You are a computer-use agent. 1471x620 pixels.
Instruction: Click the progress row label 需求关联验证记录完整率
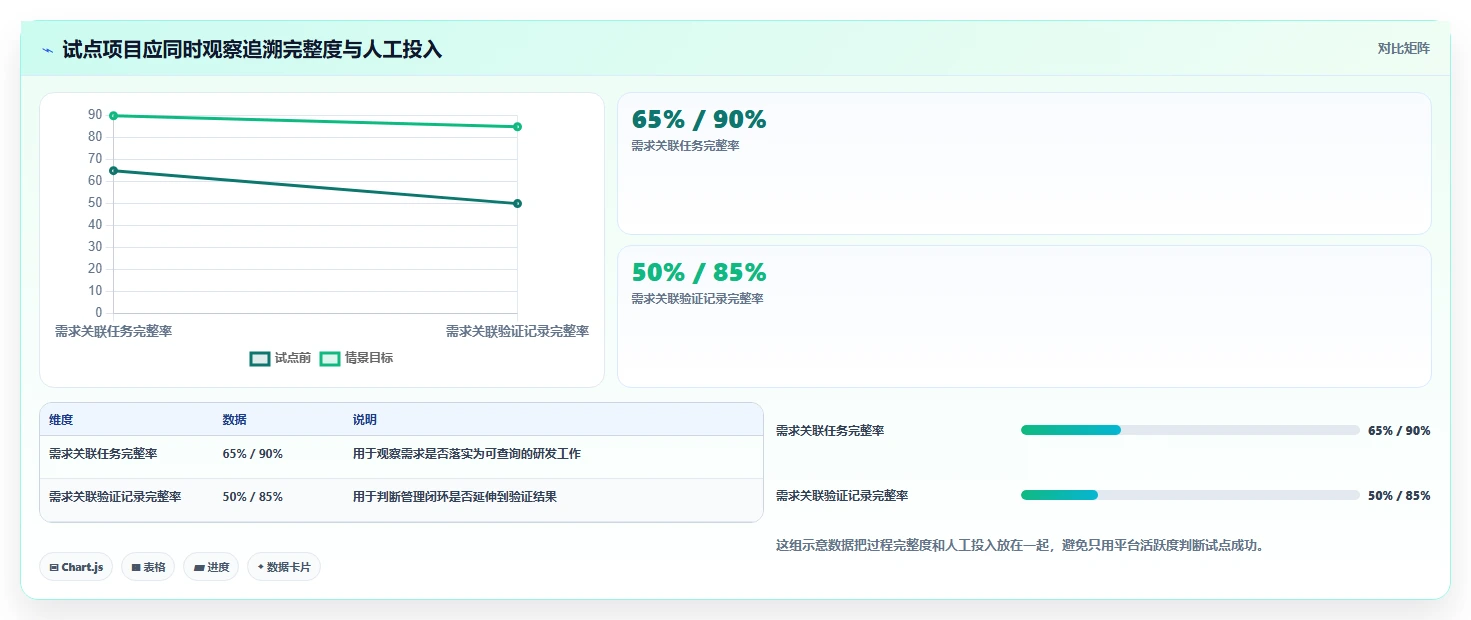[x=842, y=496]
